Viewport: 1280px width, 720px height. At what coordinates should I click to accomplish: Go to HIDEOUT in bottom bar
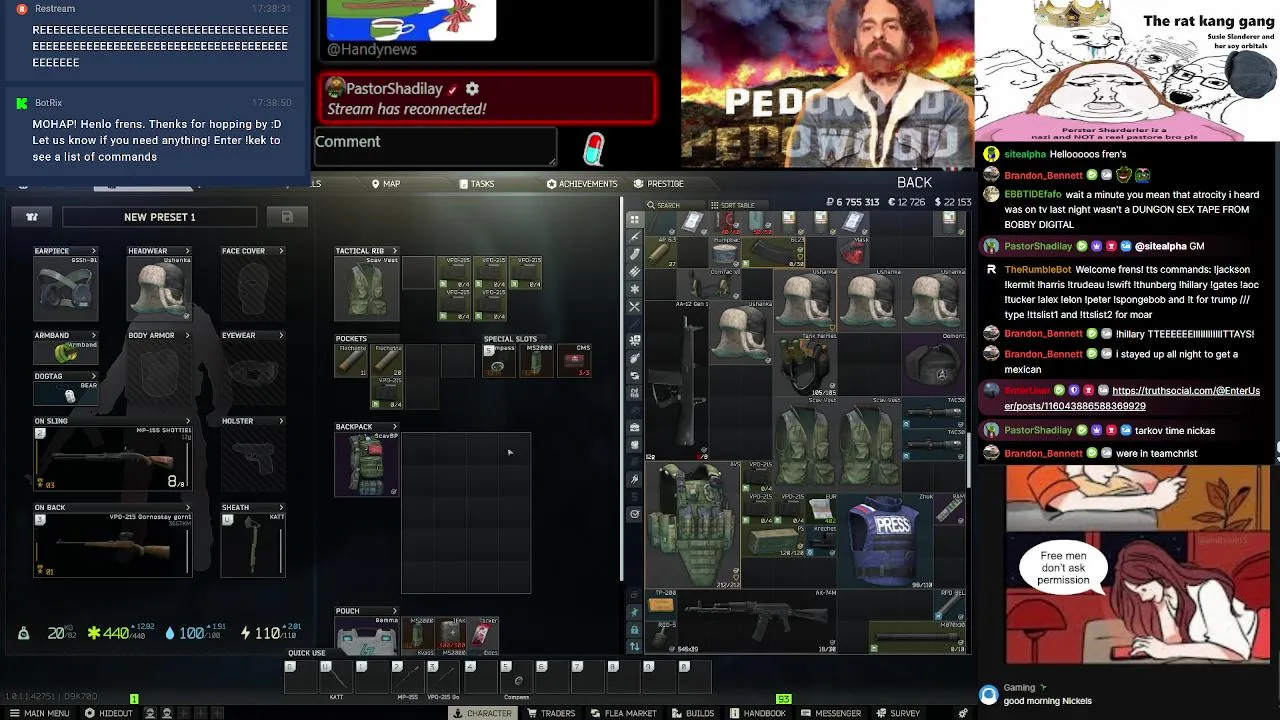pyautogui.click(x=109, y=713)
